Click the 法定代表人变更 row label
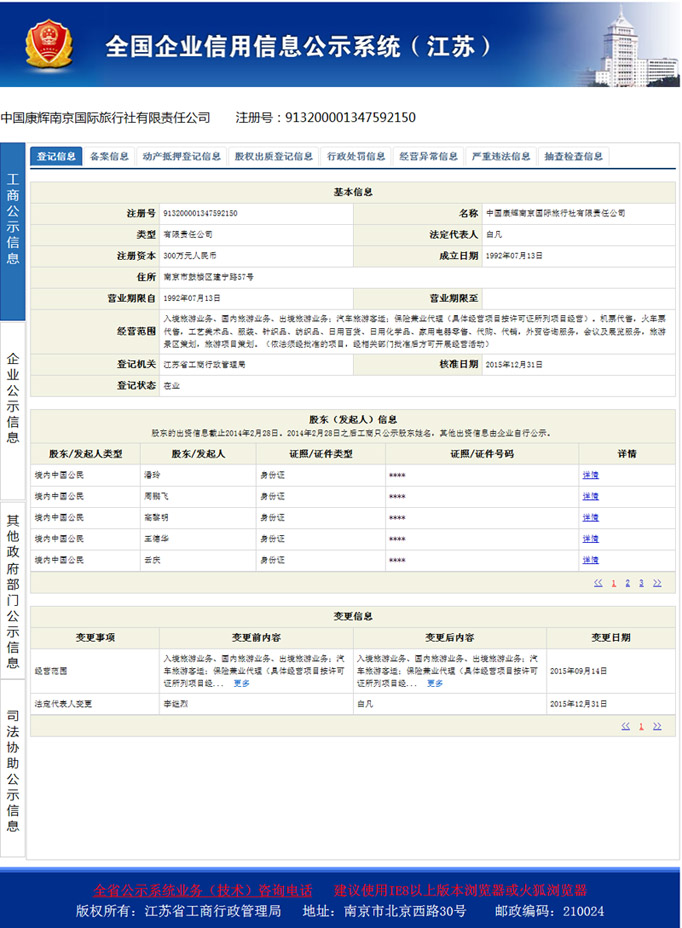The width and height of the screenshot is (682, 928). (x=63, y=704)
